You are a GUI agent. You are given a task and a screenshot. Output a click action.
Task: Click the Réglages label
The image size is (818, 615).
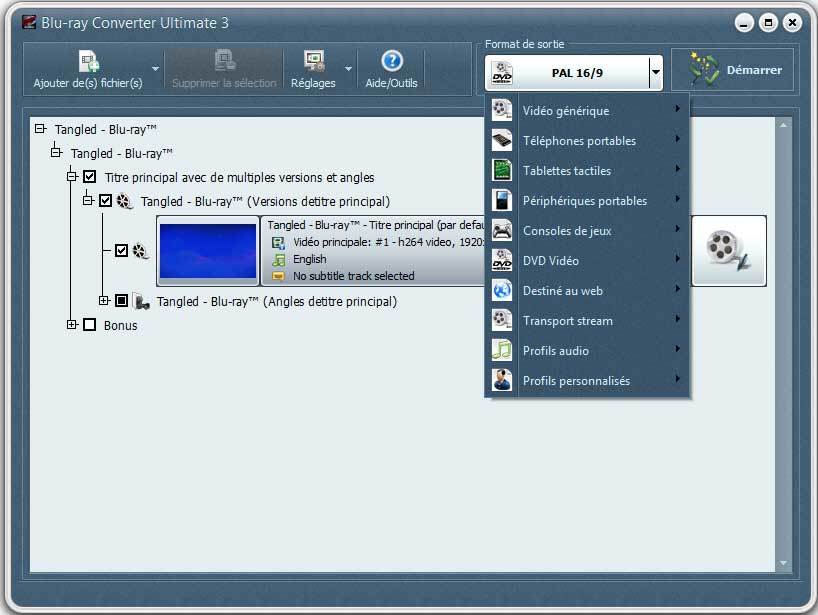[313, 83]
